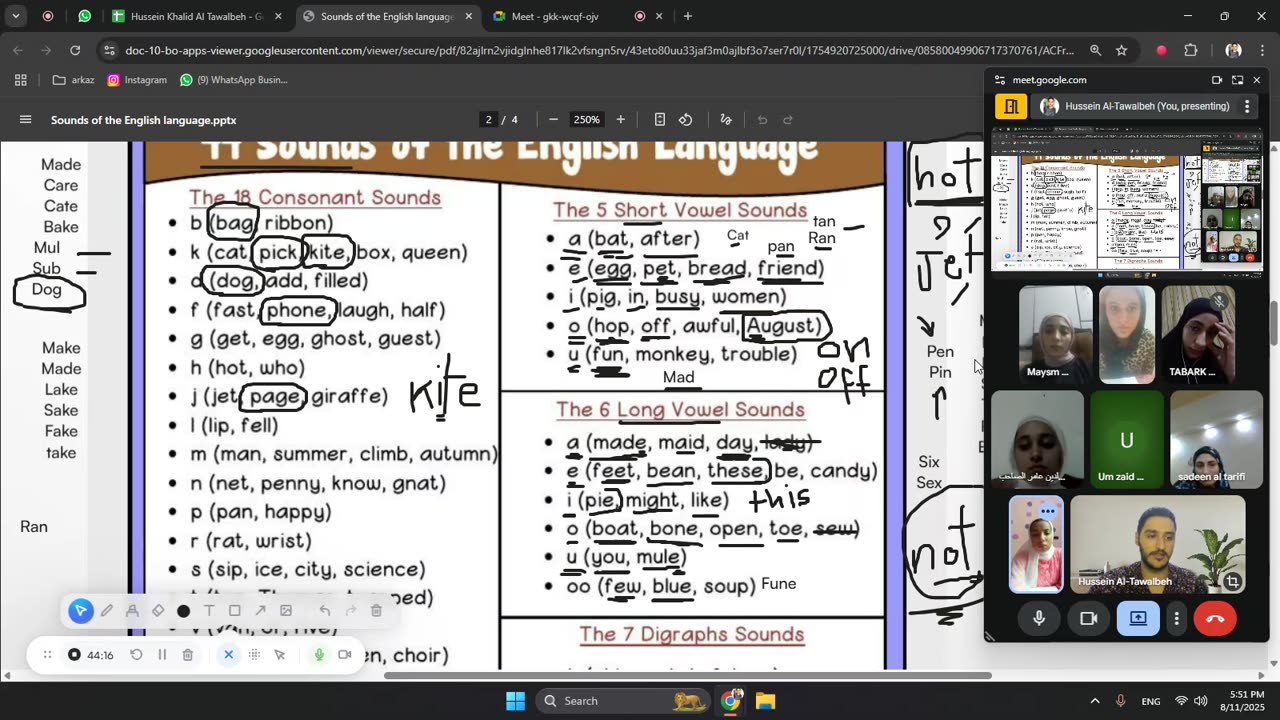Open the black color picker swatch
Viewport: 1280px width, 720px height.
184,611
